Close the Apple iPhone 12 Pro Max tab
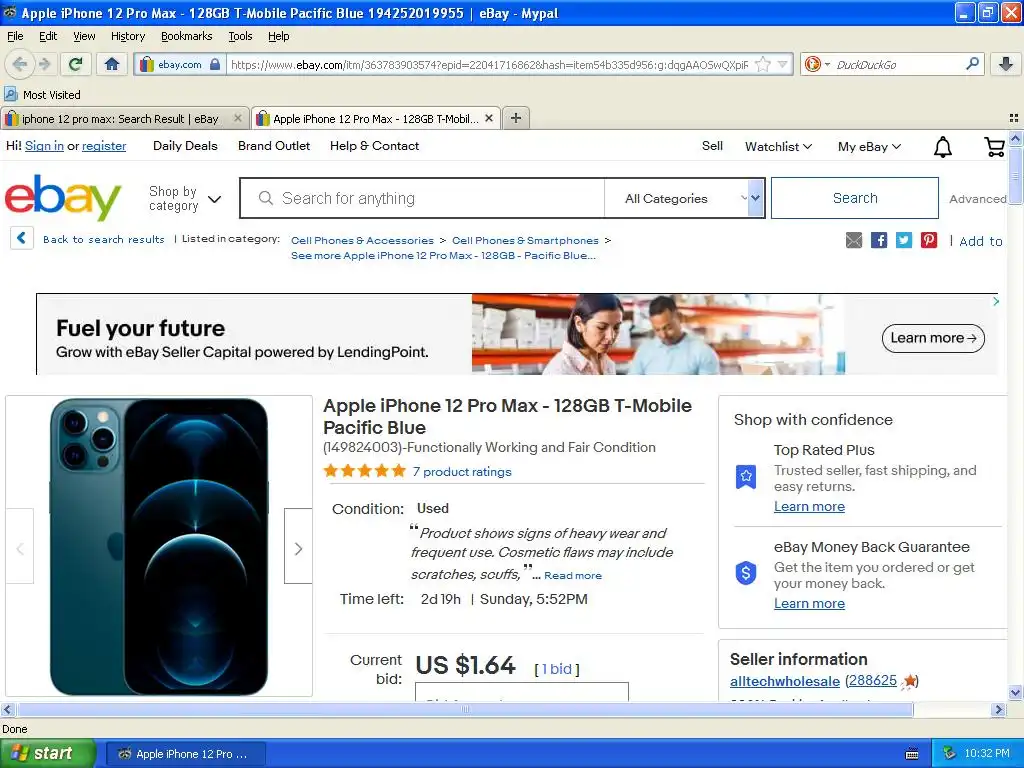1024x768 pixels. point(489,118)
